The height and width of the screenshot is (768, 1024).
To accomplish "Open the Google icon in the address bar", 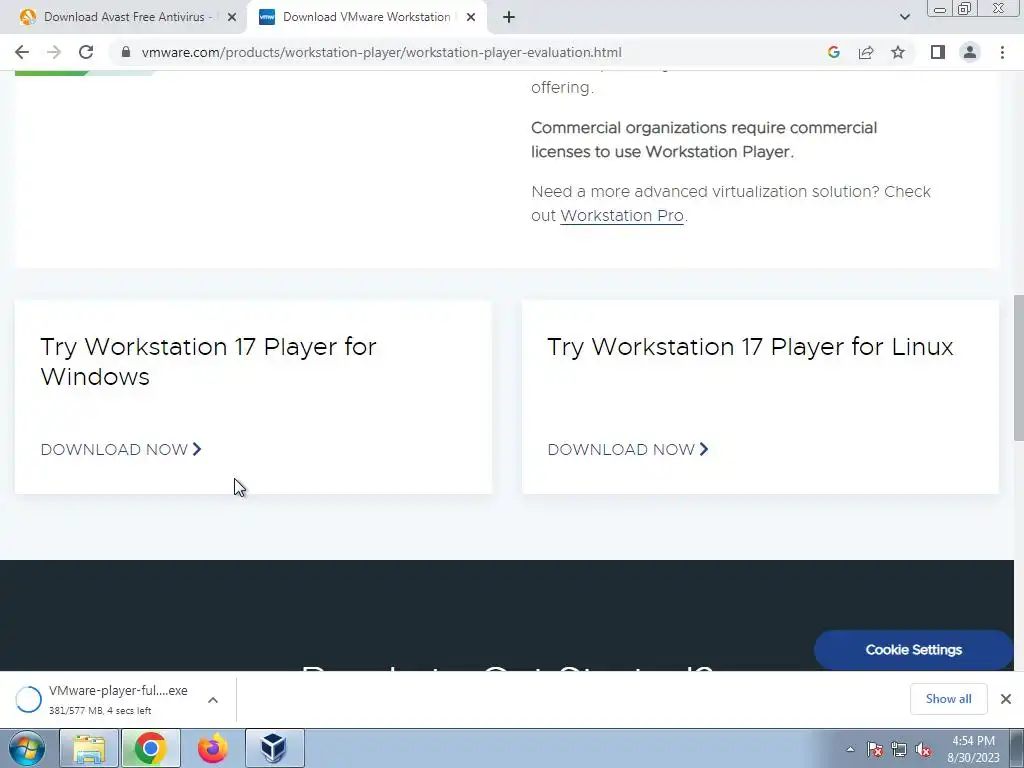I will [x=833, y=52].
